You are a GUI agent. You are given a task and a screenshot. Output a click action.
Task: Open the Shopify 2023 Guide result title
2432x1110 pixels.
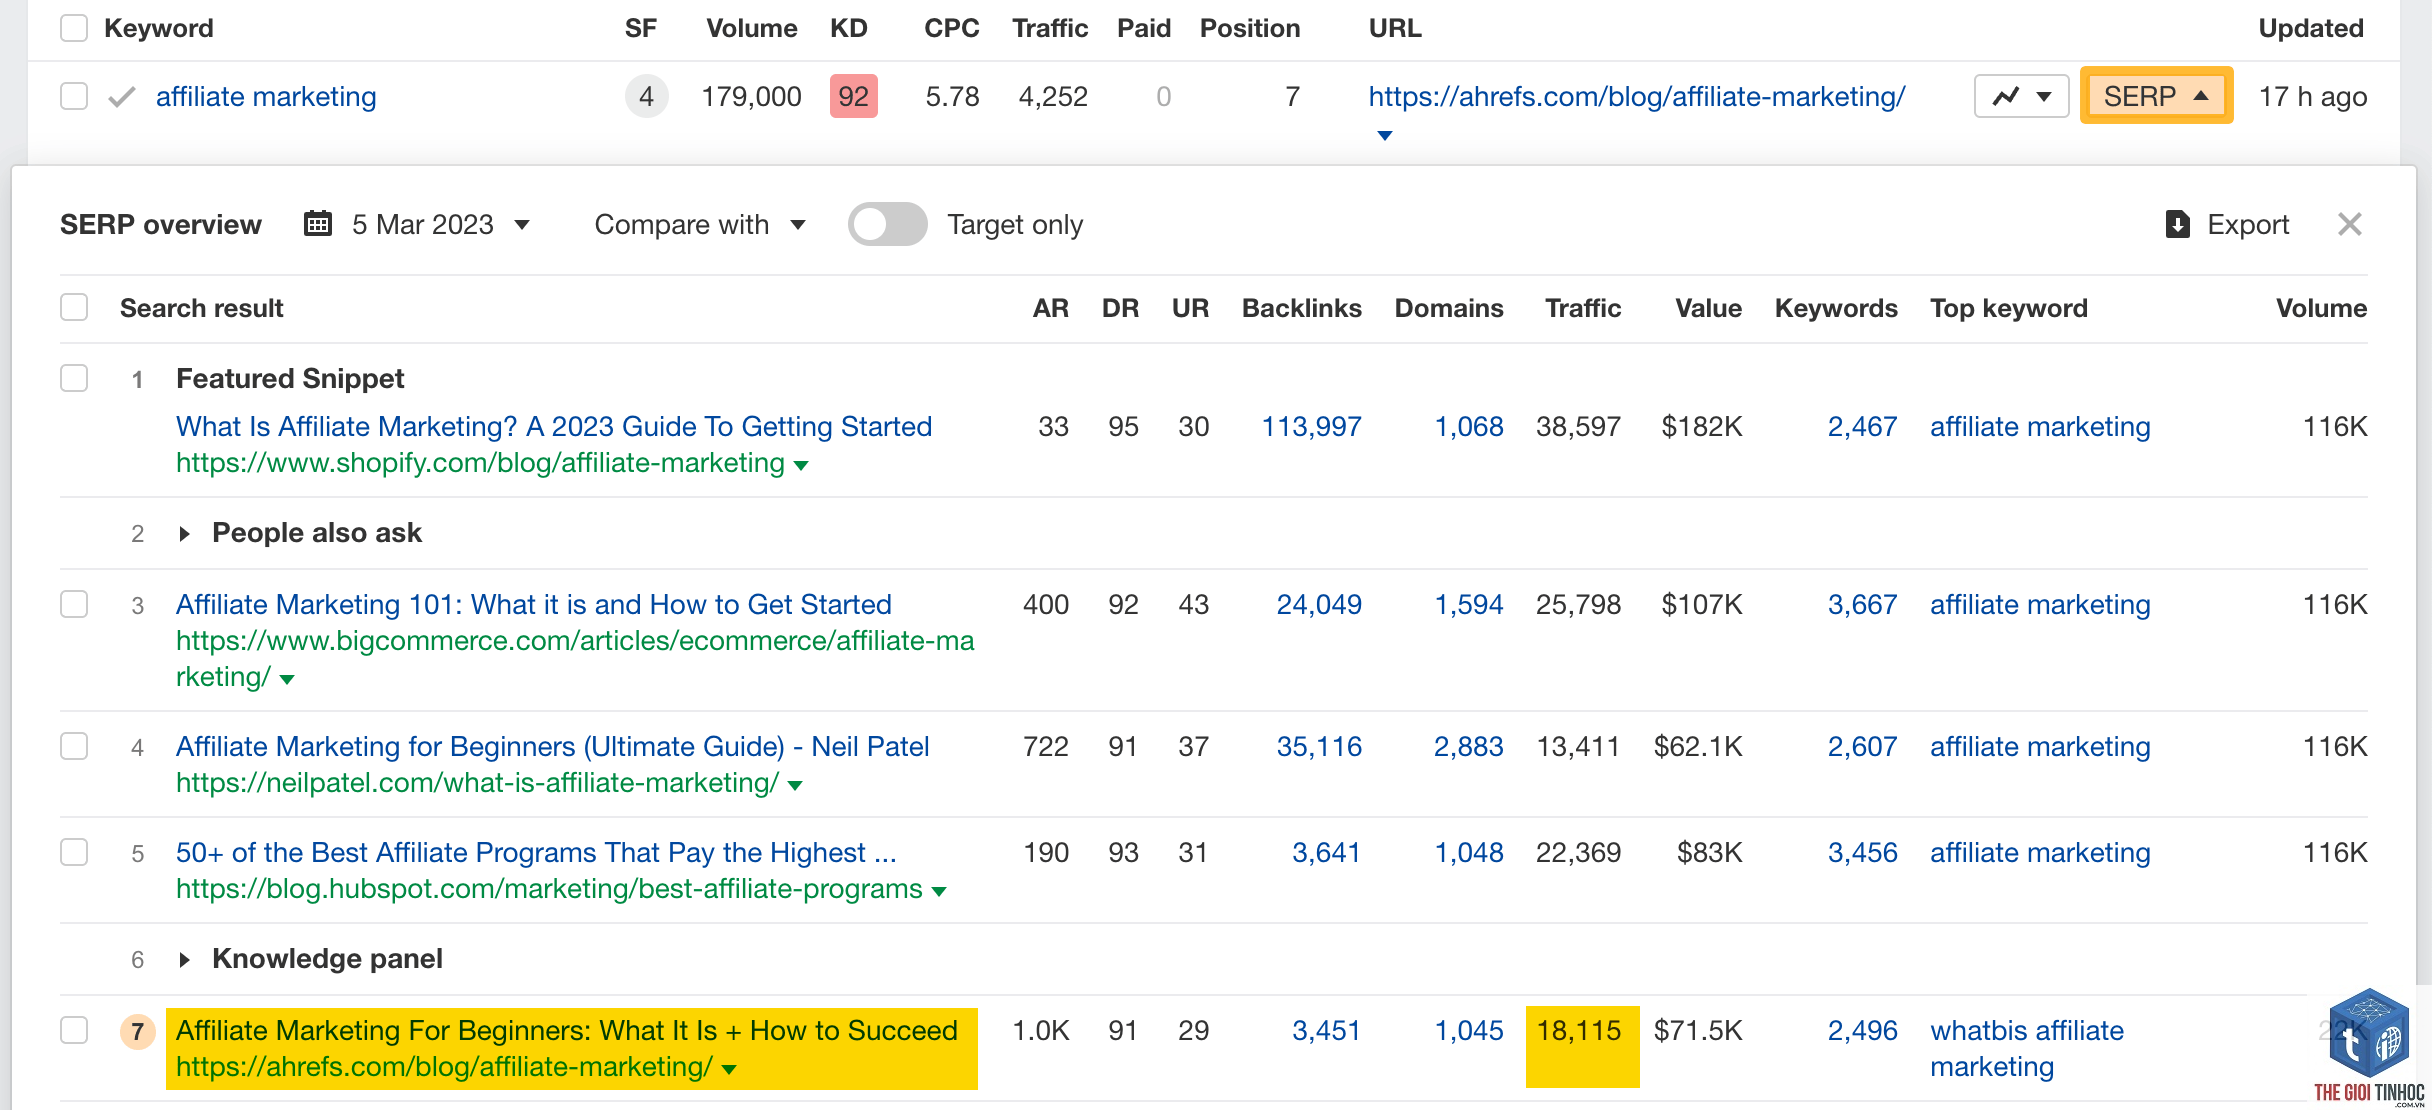click(x=554, y=427)
